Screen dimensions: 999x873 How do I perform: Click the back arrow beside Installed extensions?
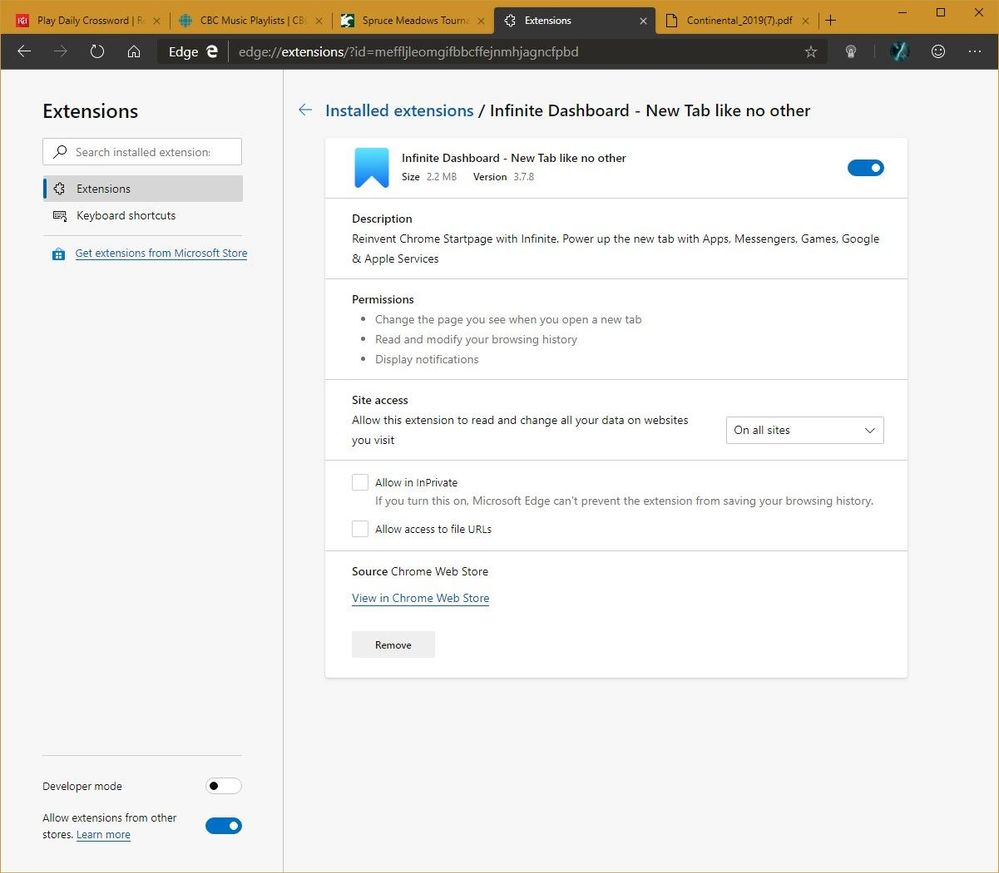click(x=305, y=110)
